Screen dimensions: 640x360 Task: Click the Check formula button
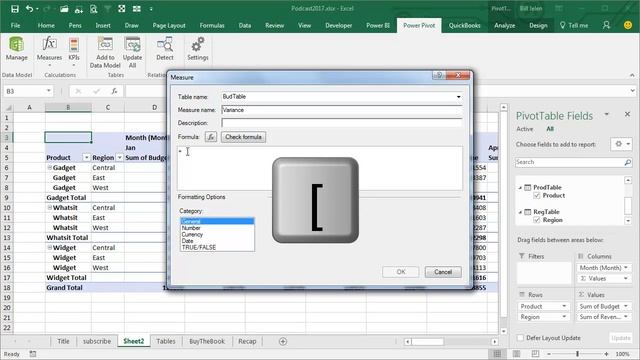click(x=243, y=137)
